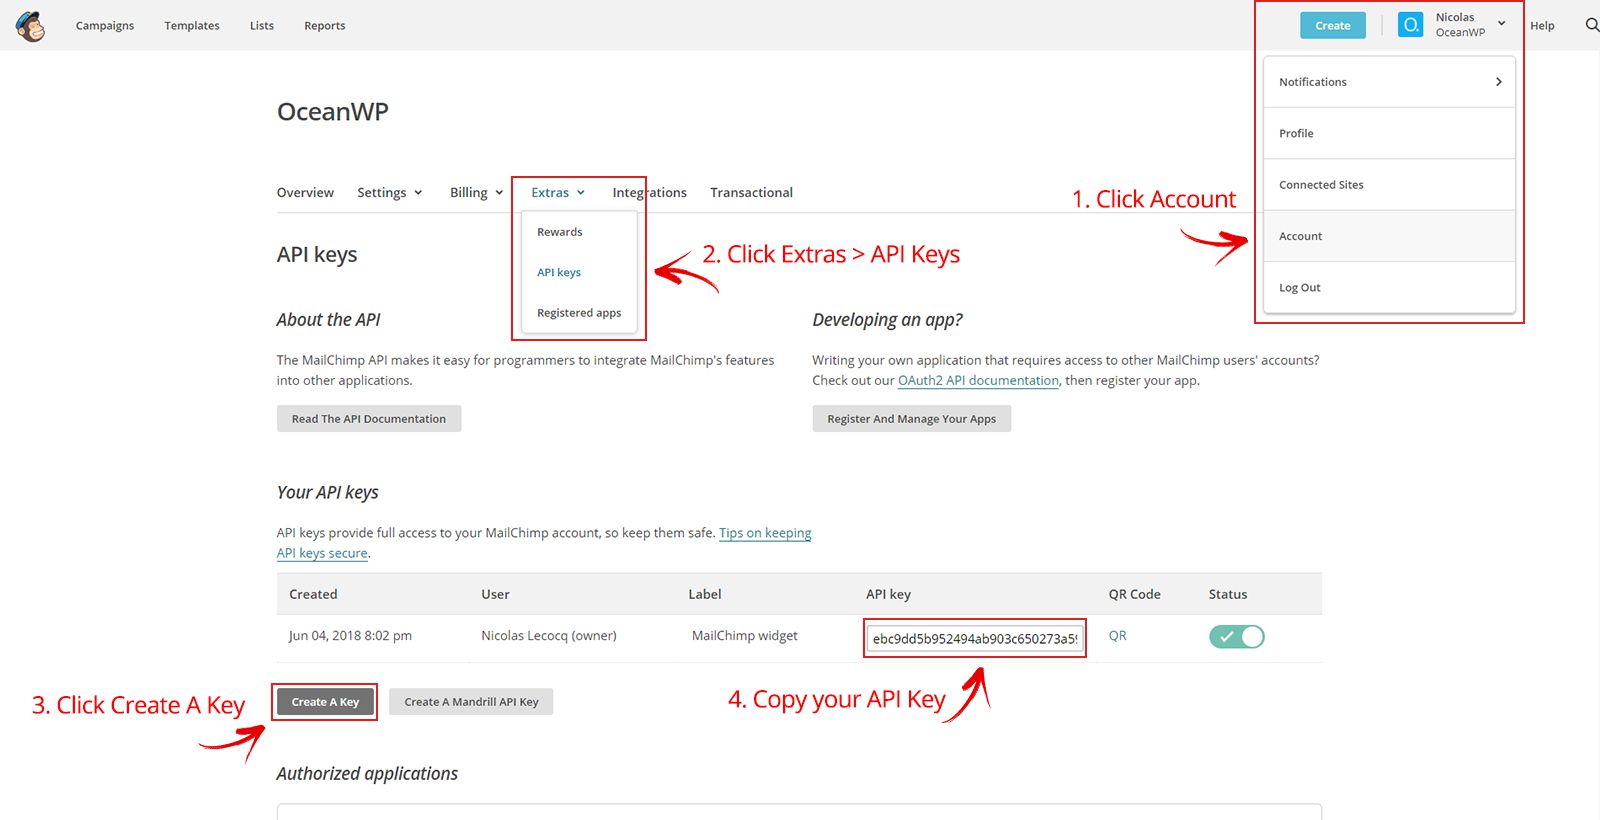The width and height of the screenshot is (1600, 820).
Task: Toggle the API key status switch
Action: click(1237, 636)
